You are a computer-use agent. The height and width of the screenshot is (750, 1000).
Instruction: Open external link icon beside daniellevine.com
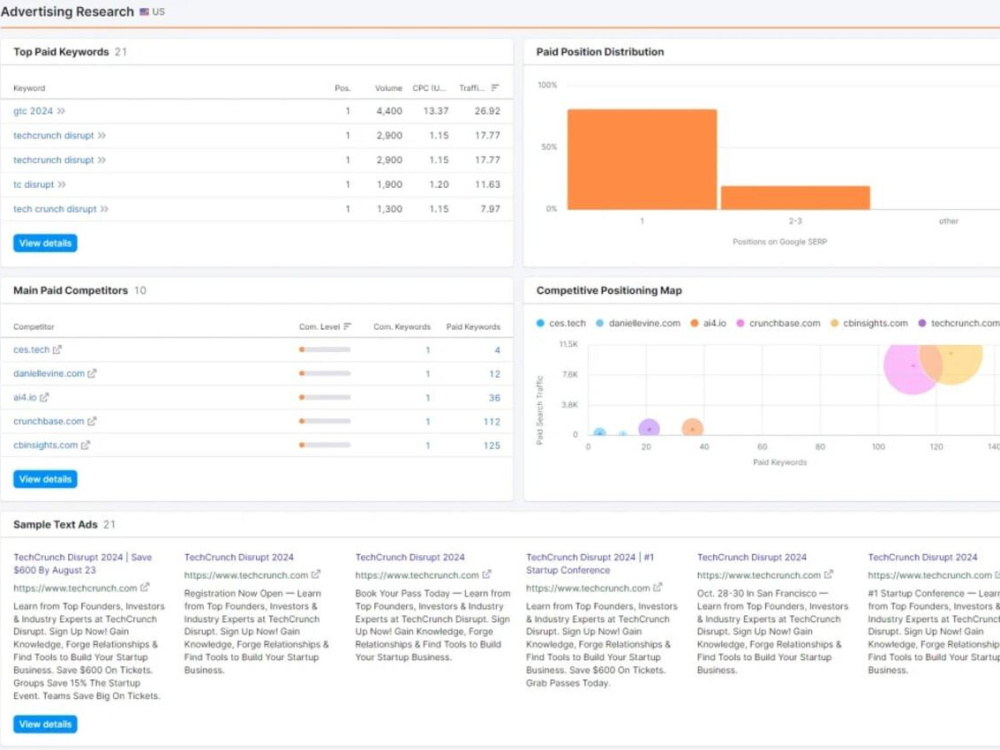92,373
